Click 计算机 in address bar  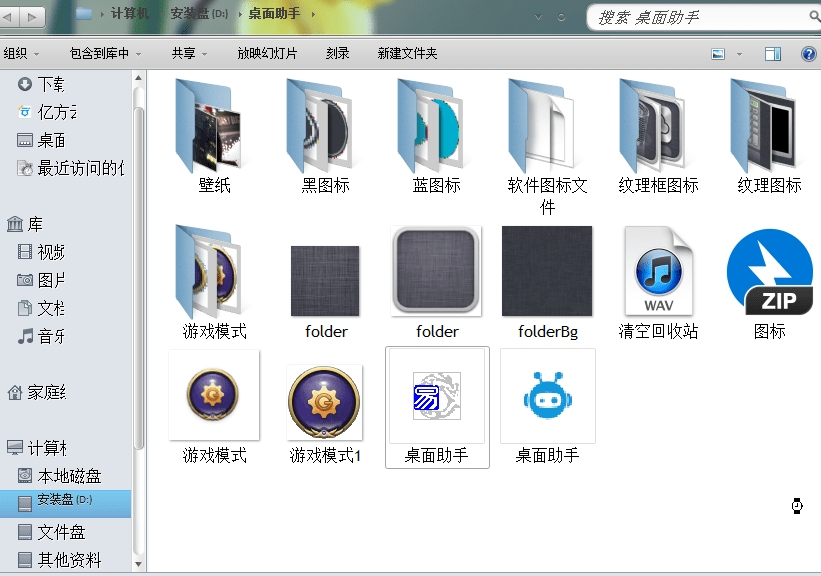coord(129,14)
